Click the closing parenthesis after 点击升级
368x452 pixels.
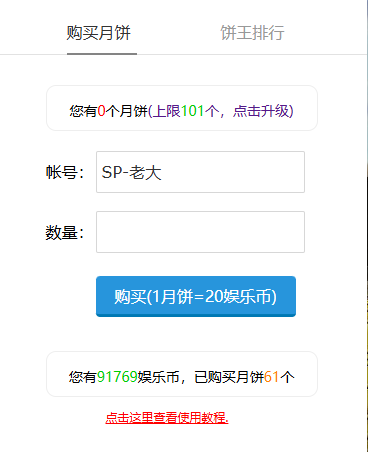[291, 111]
